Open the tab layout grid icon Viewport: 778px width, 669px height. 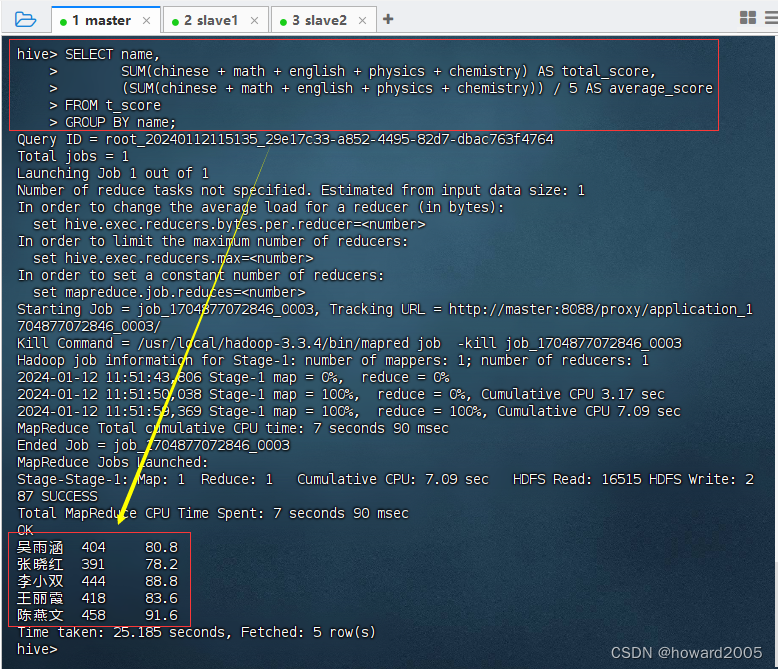[x=748, y=18]
